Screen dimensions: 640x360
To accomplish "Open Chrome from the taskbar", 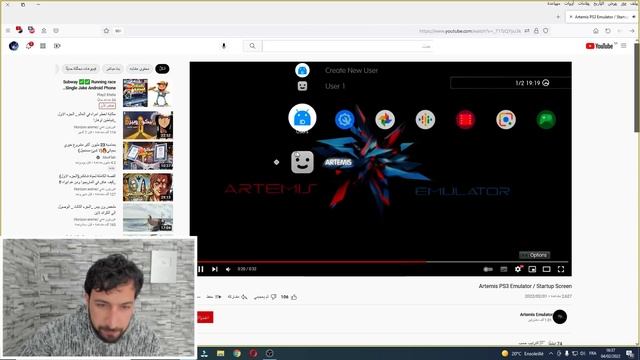I will (237, 353).
